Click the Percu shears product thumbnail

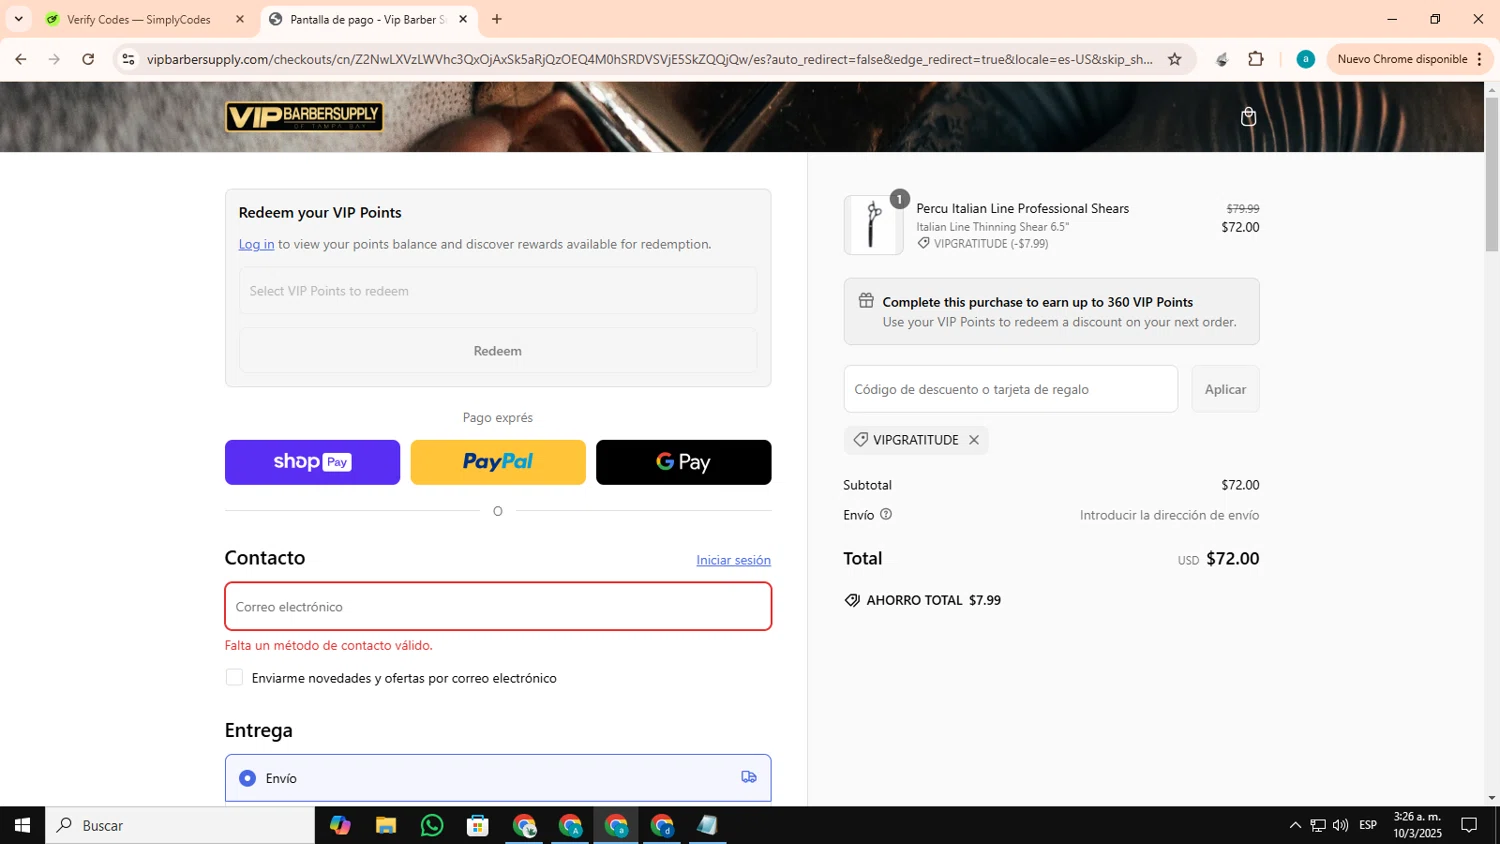point(873,225)
